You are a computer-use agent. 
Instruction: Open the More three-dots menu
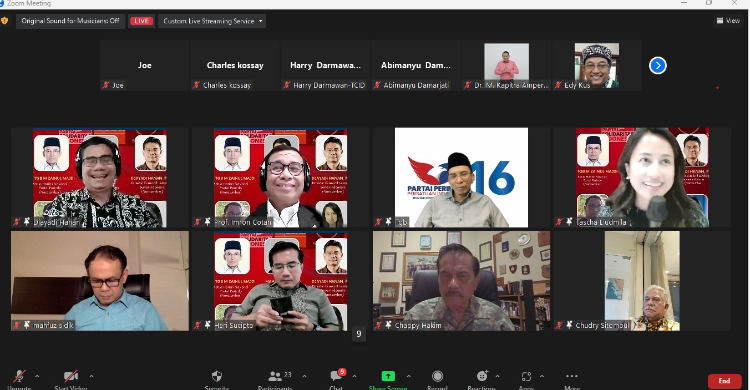point(572,376)
